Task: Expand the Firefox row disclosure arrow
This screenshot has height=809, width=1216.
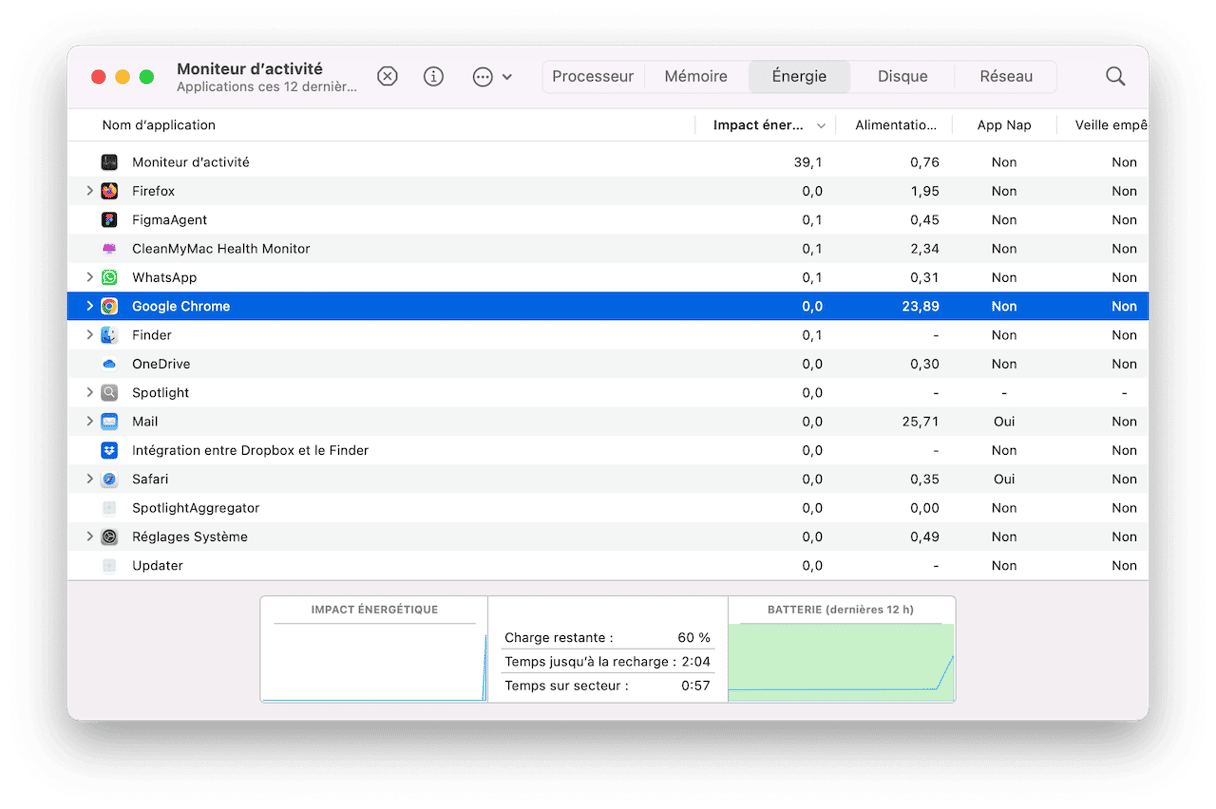Action: point(90,191)
